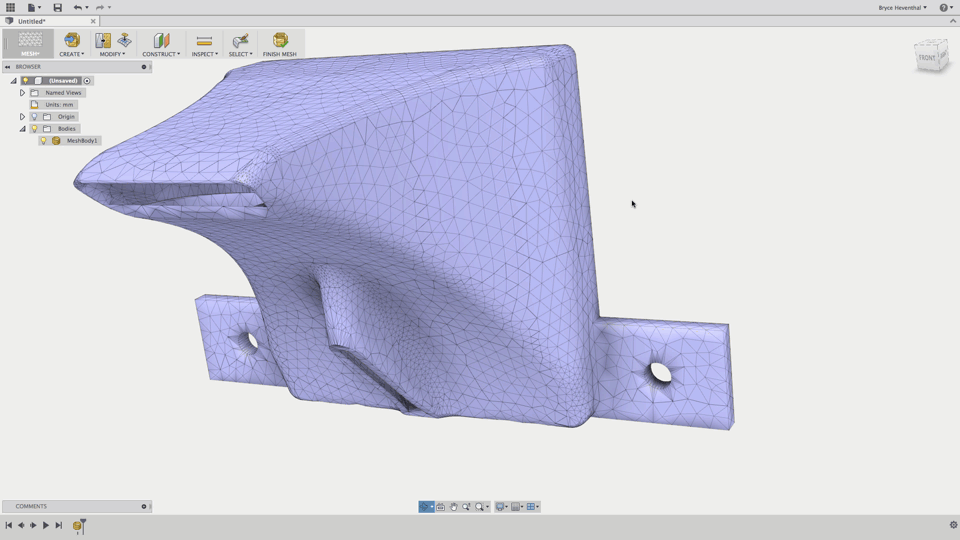Click the Construct plane icon
Viewport: 960px width, 540px height.
point(161,40)
